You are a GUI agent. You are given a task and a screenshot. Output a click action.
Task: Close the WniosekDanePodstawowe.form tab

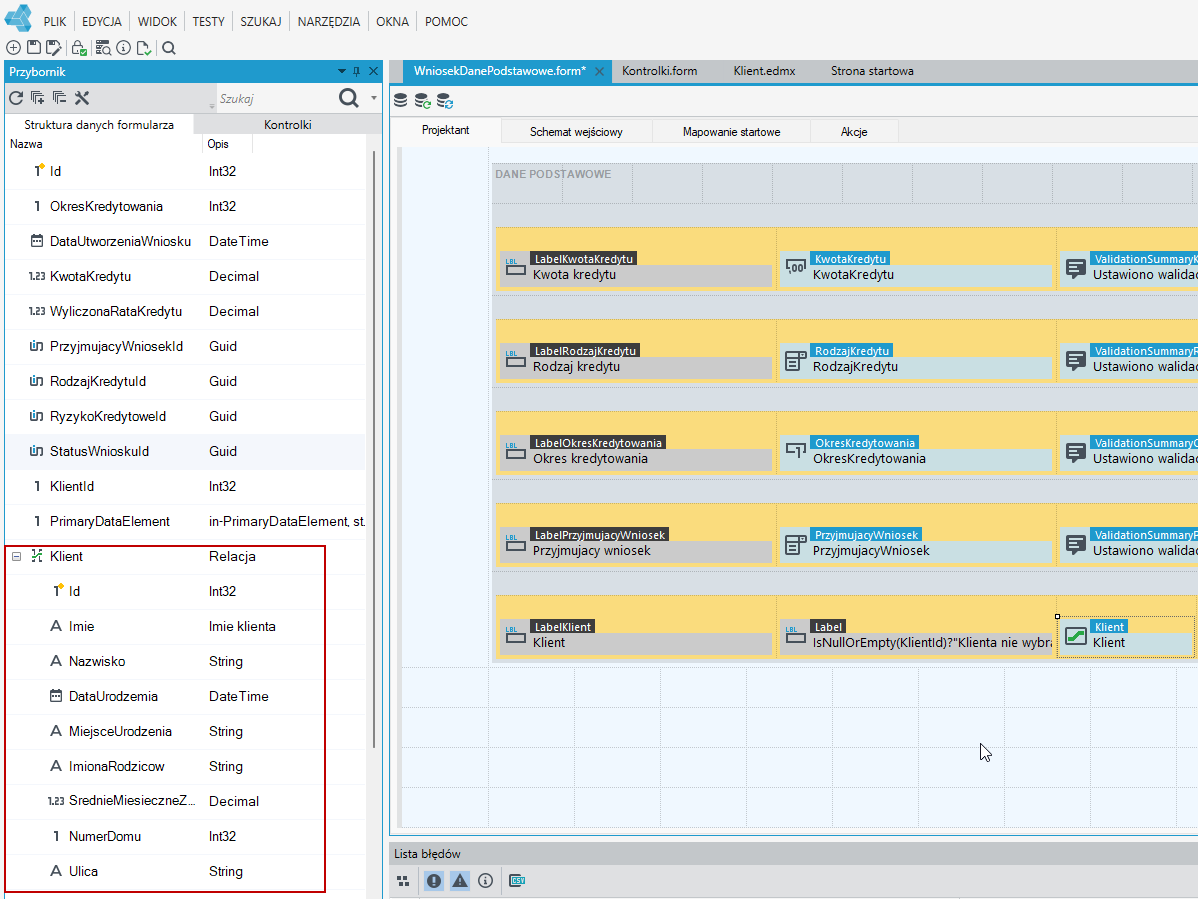click(x=600, y=71)
